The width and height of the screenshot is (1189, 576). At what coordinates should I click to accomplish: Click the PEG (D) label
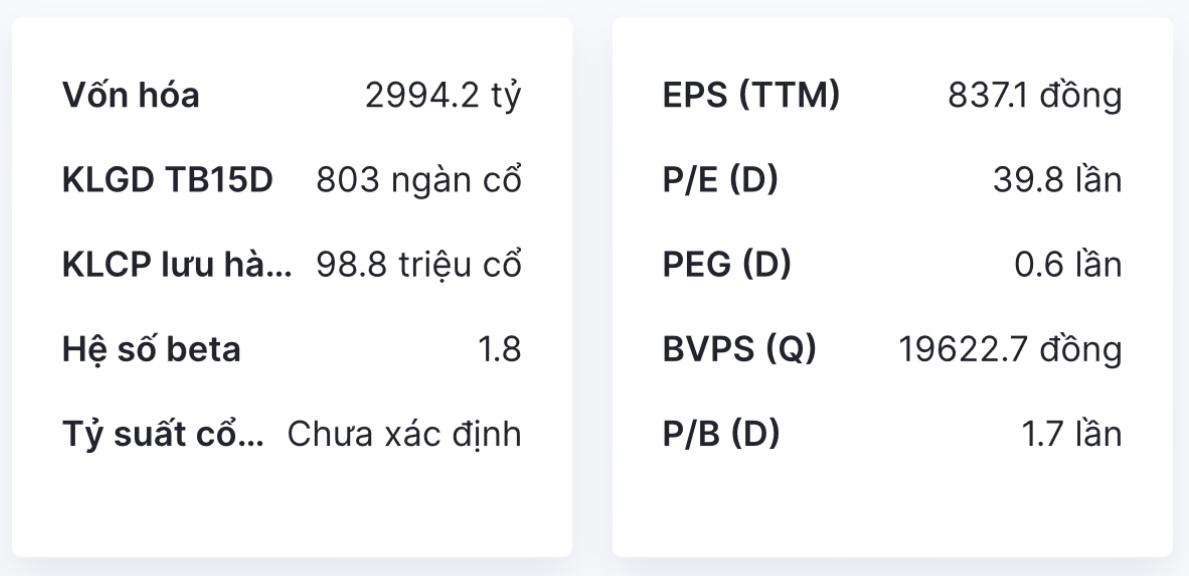[727, 266]
